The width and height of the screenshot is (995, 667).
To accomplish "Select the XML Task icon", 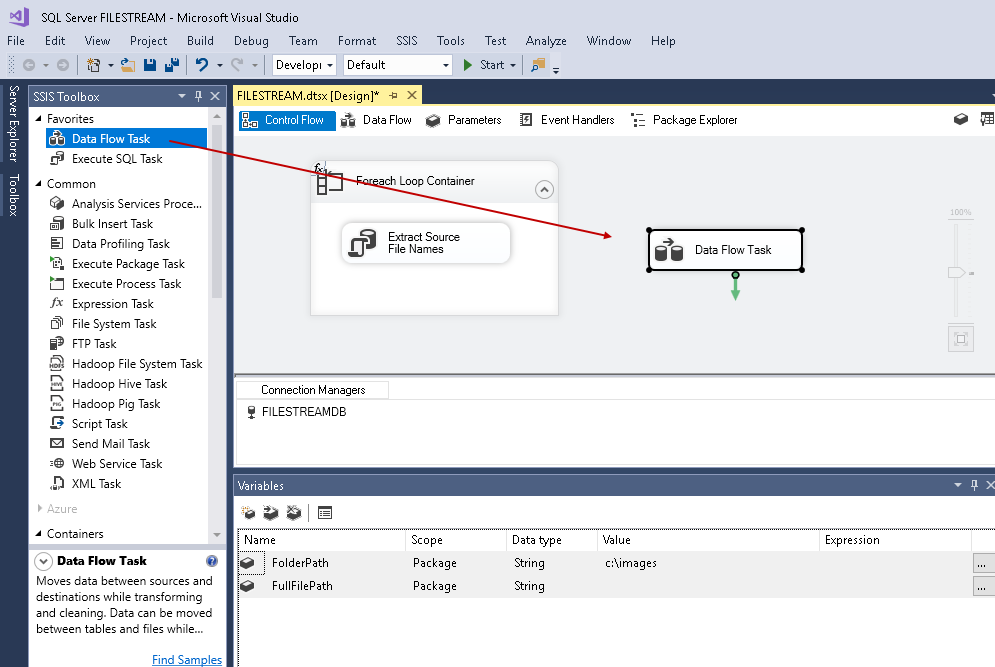I will [57, 483].
